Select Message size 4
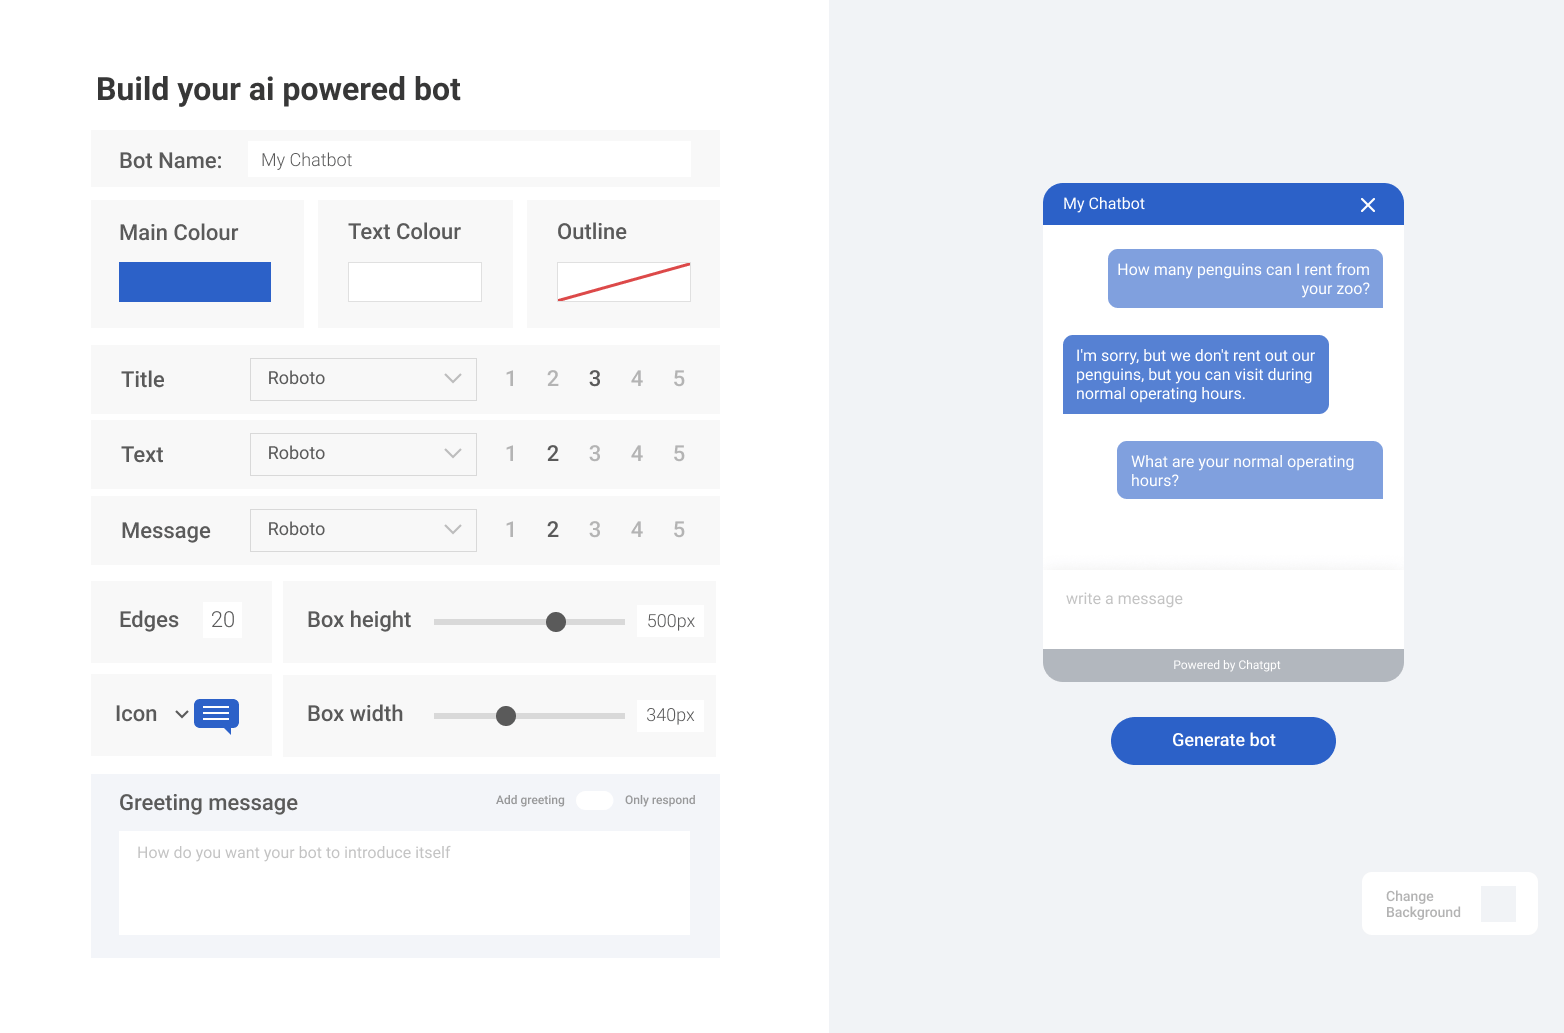 pos(637,530)
